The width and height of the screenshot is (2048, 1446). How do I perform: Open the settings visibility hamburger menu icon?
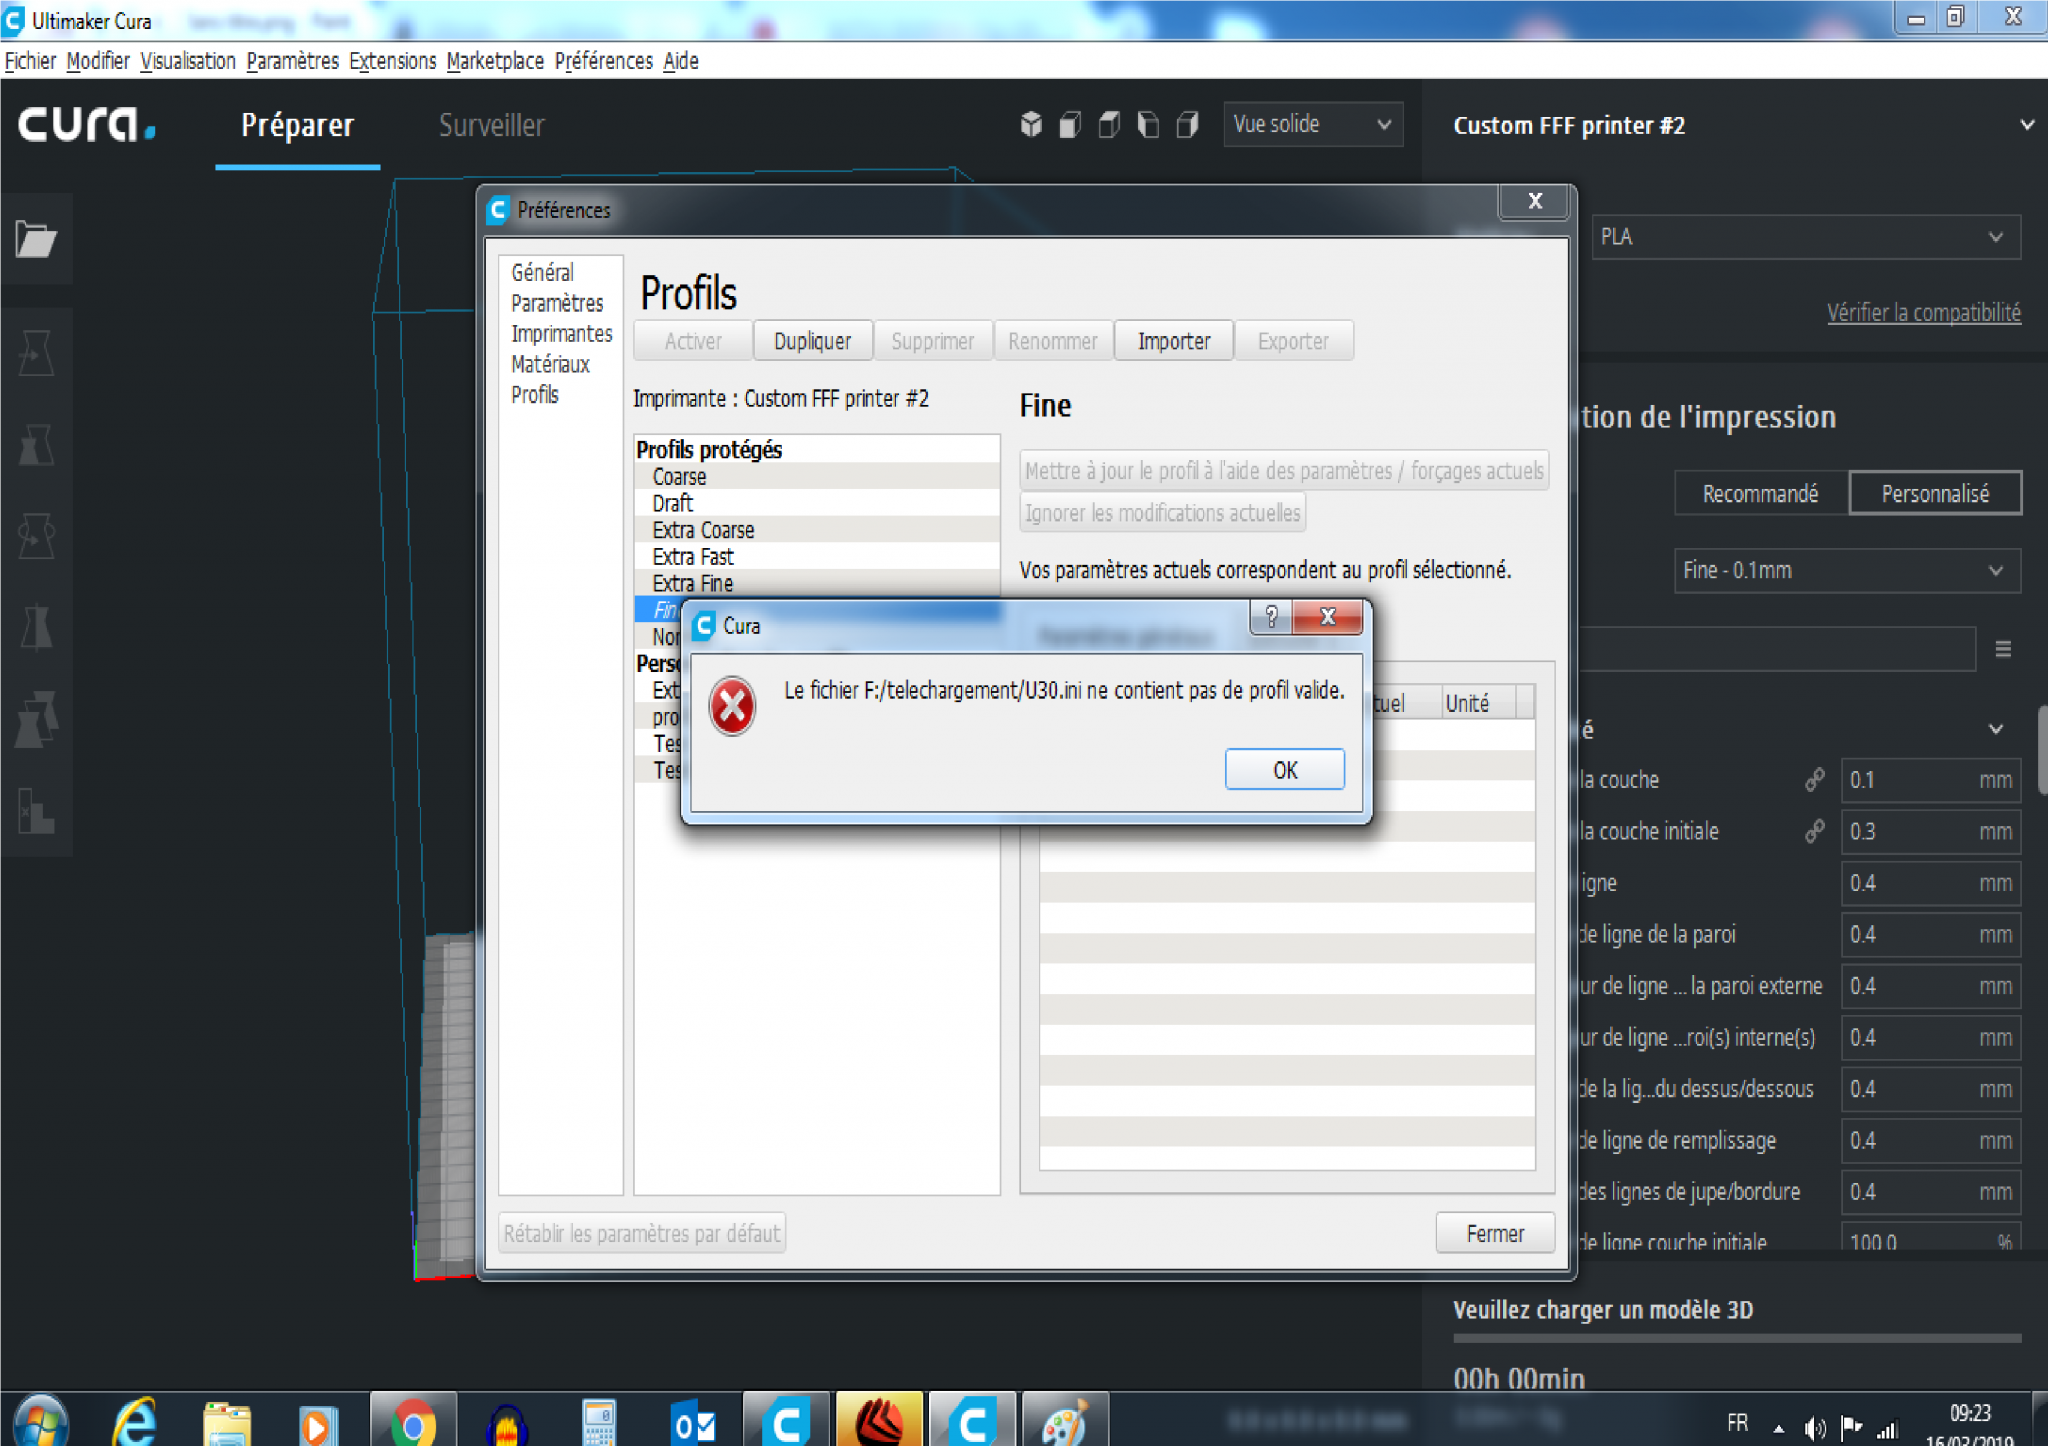[x=2003, y=649]
